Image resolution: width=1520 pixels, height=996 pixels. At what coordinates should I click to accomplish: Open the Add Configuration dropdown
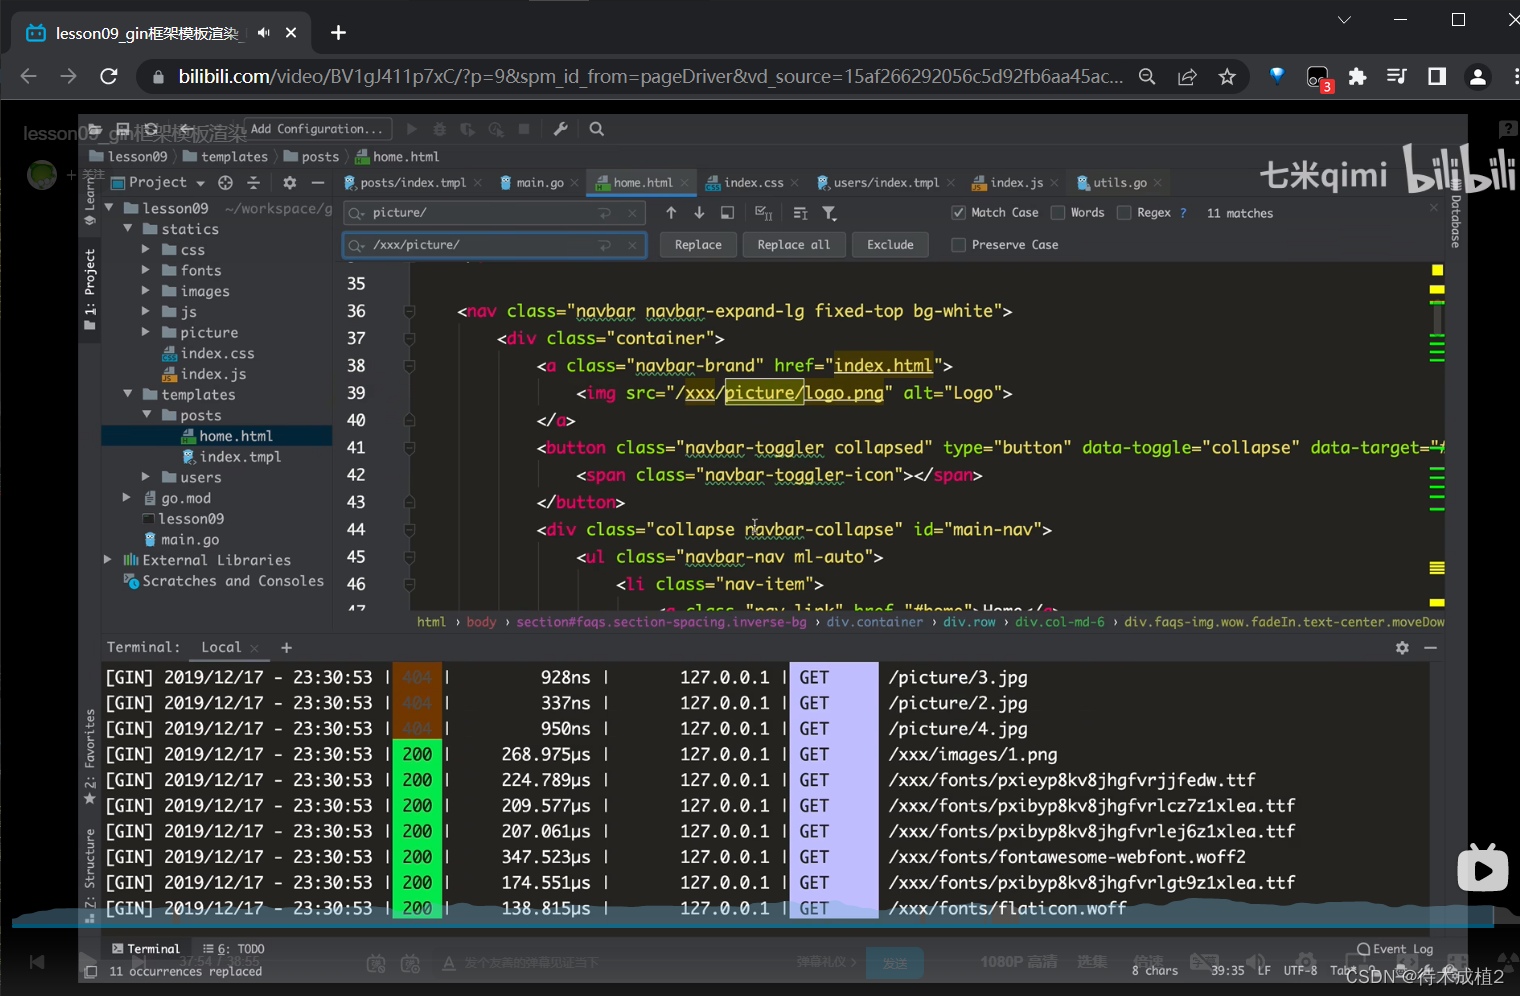[x=316, y=129]
